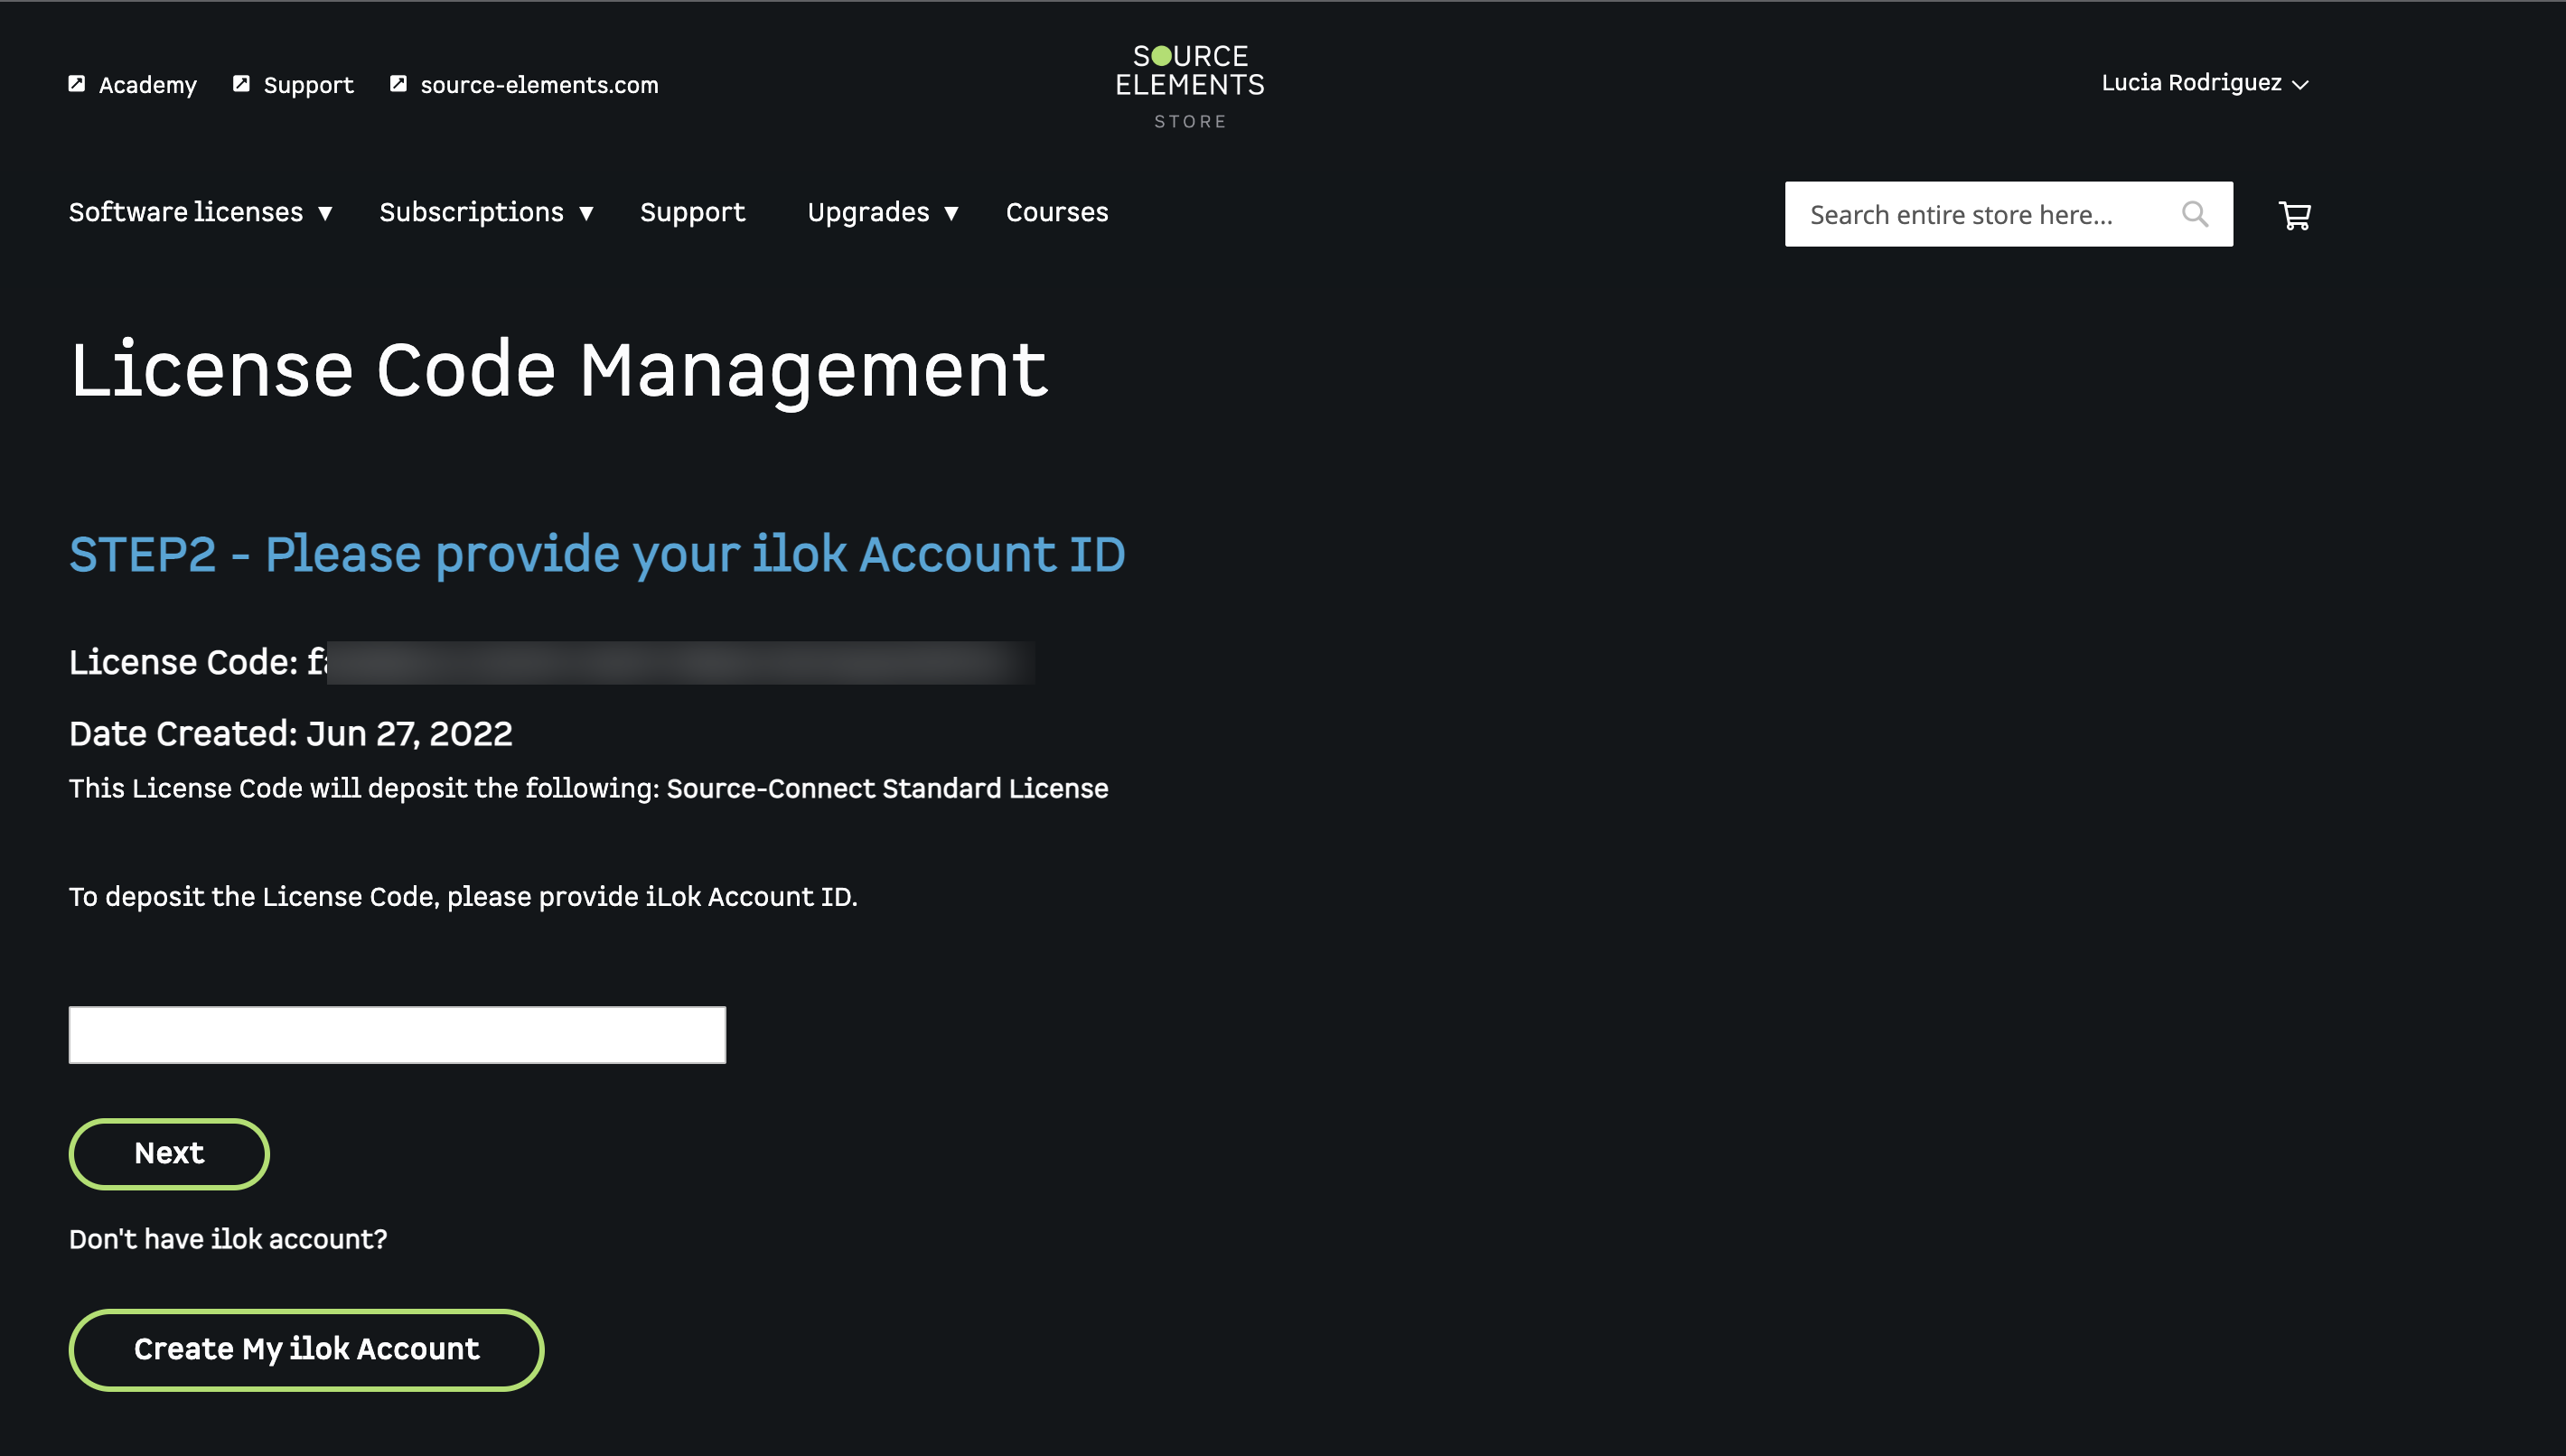Click the external icon beside top Support
The height and width of the screenshot is (1456, 2566).
[241, 84]
